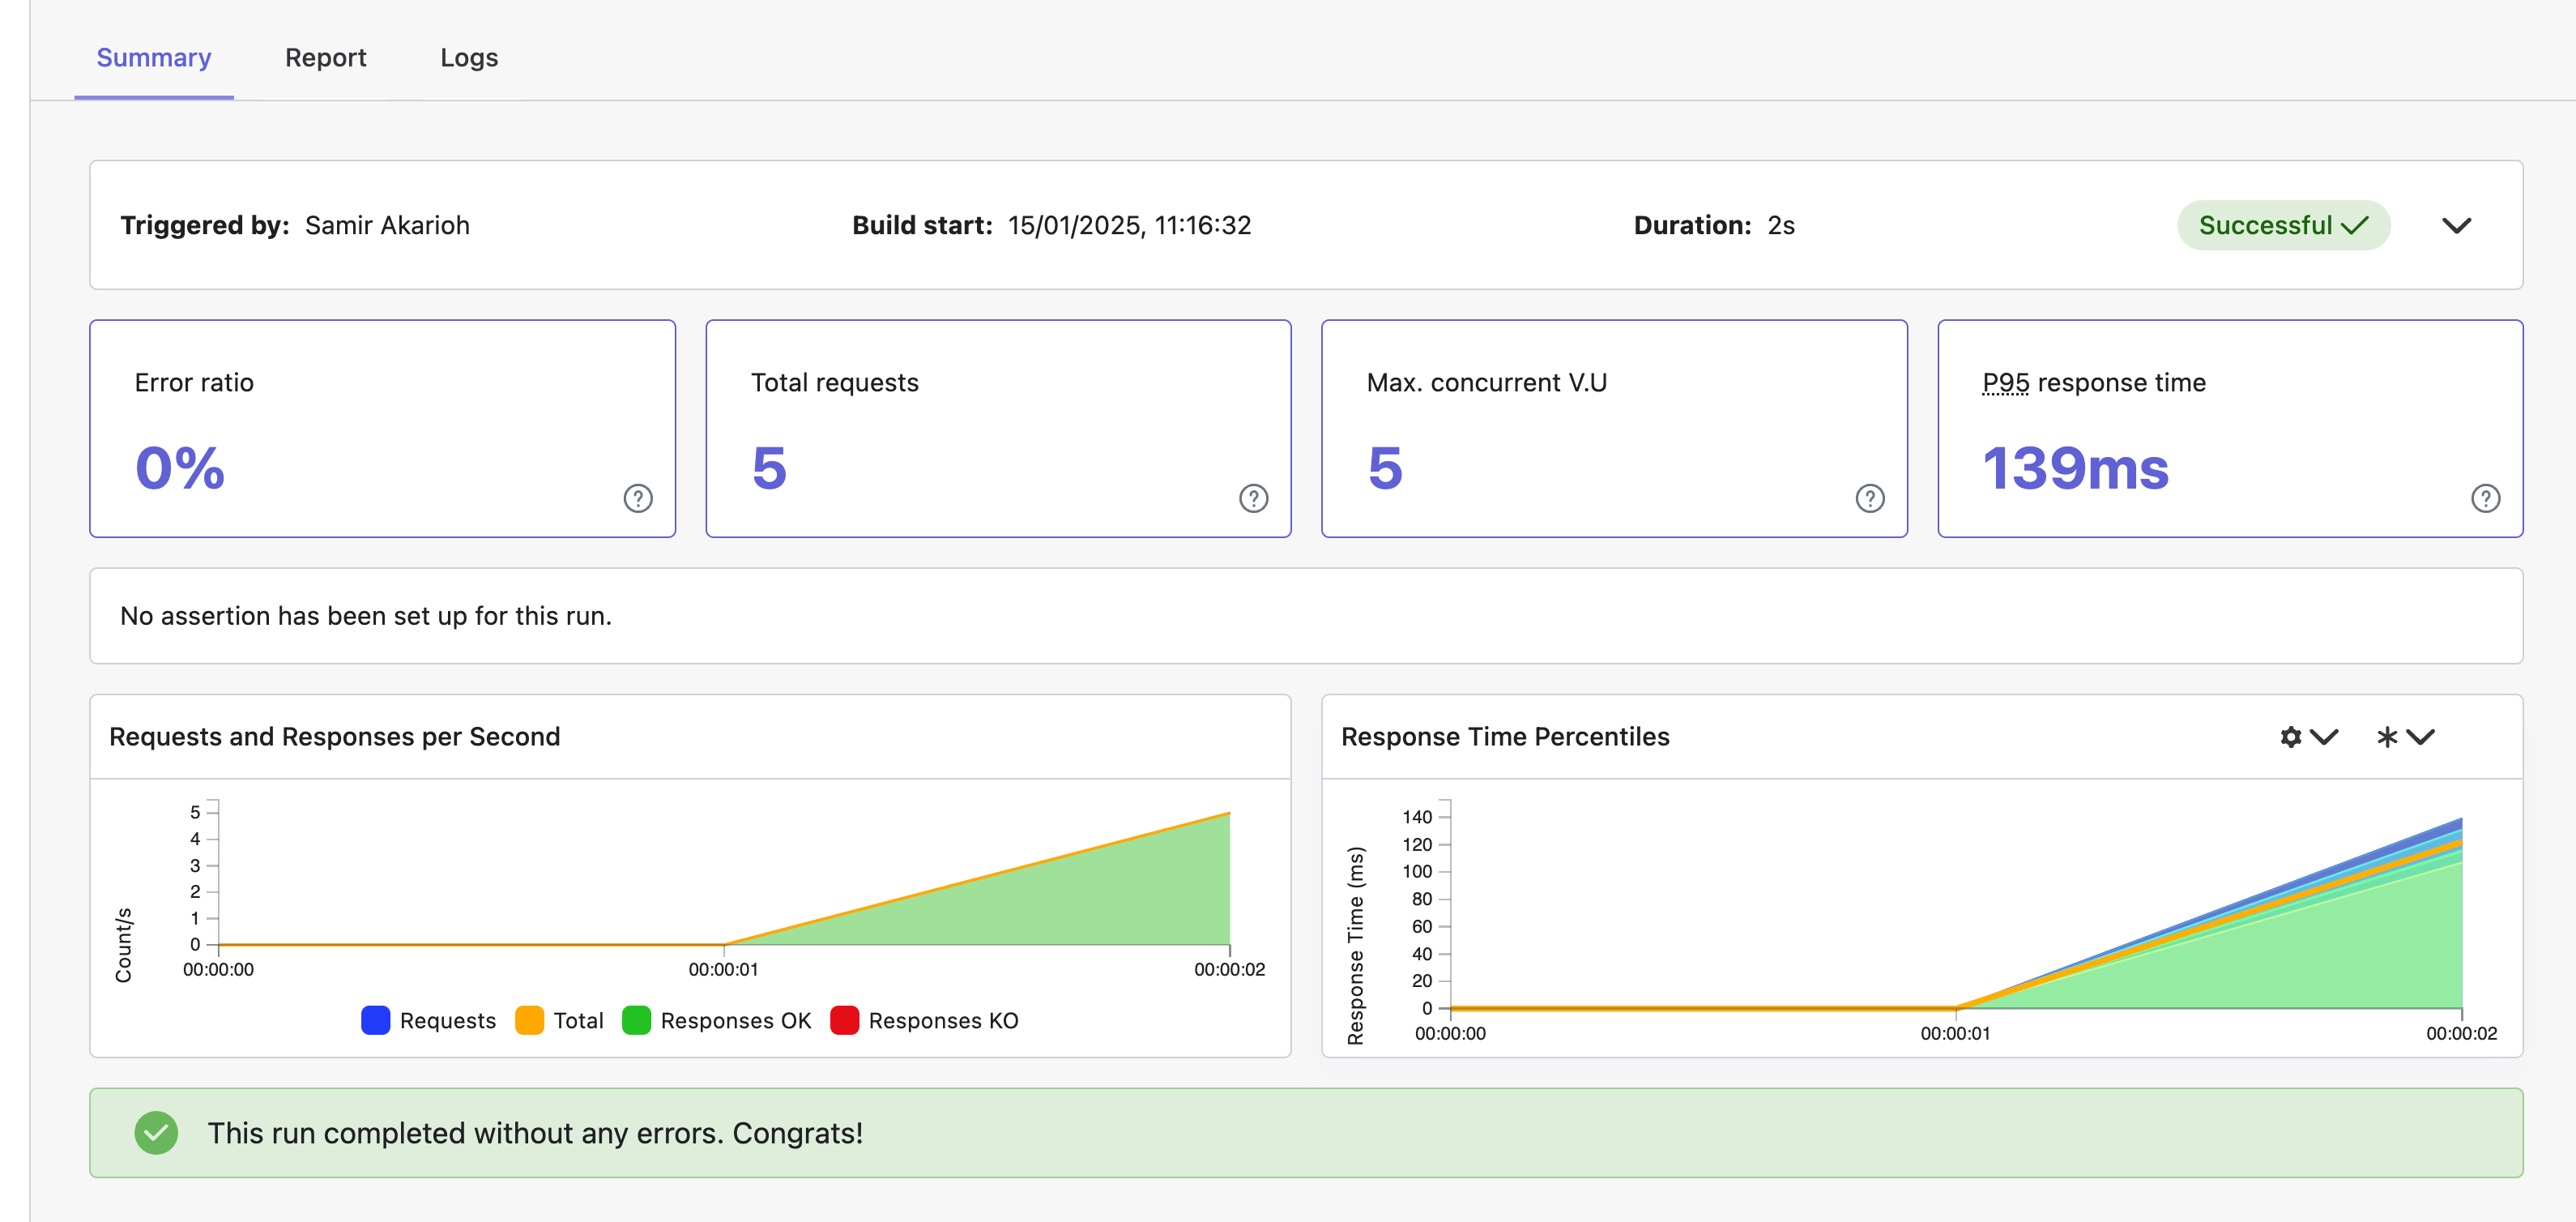
Task: Click the name Samir Akarioh
Action: pos(387,226)
